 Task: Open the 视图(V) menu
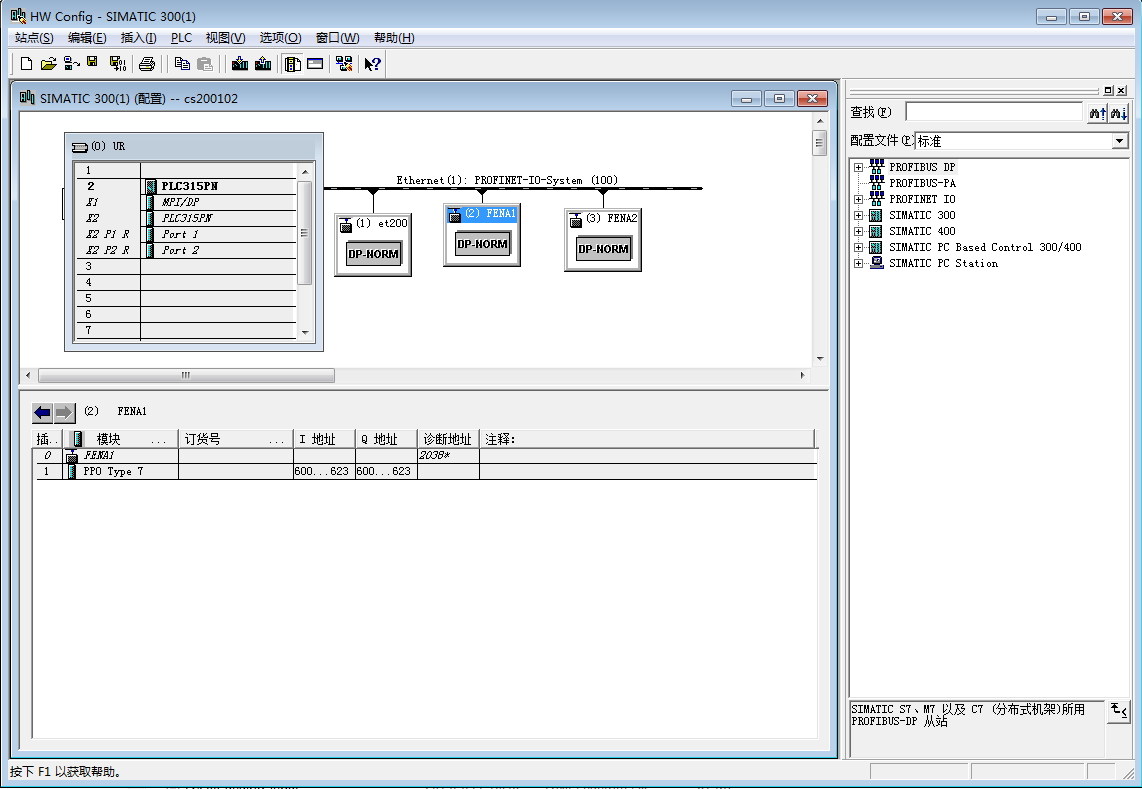pyautogui.click(x=225, y=38)
